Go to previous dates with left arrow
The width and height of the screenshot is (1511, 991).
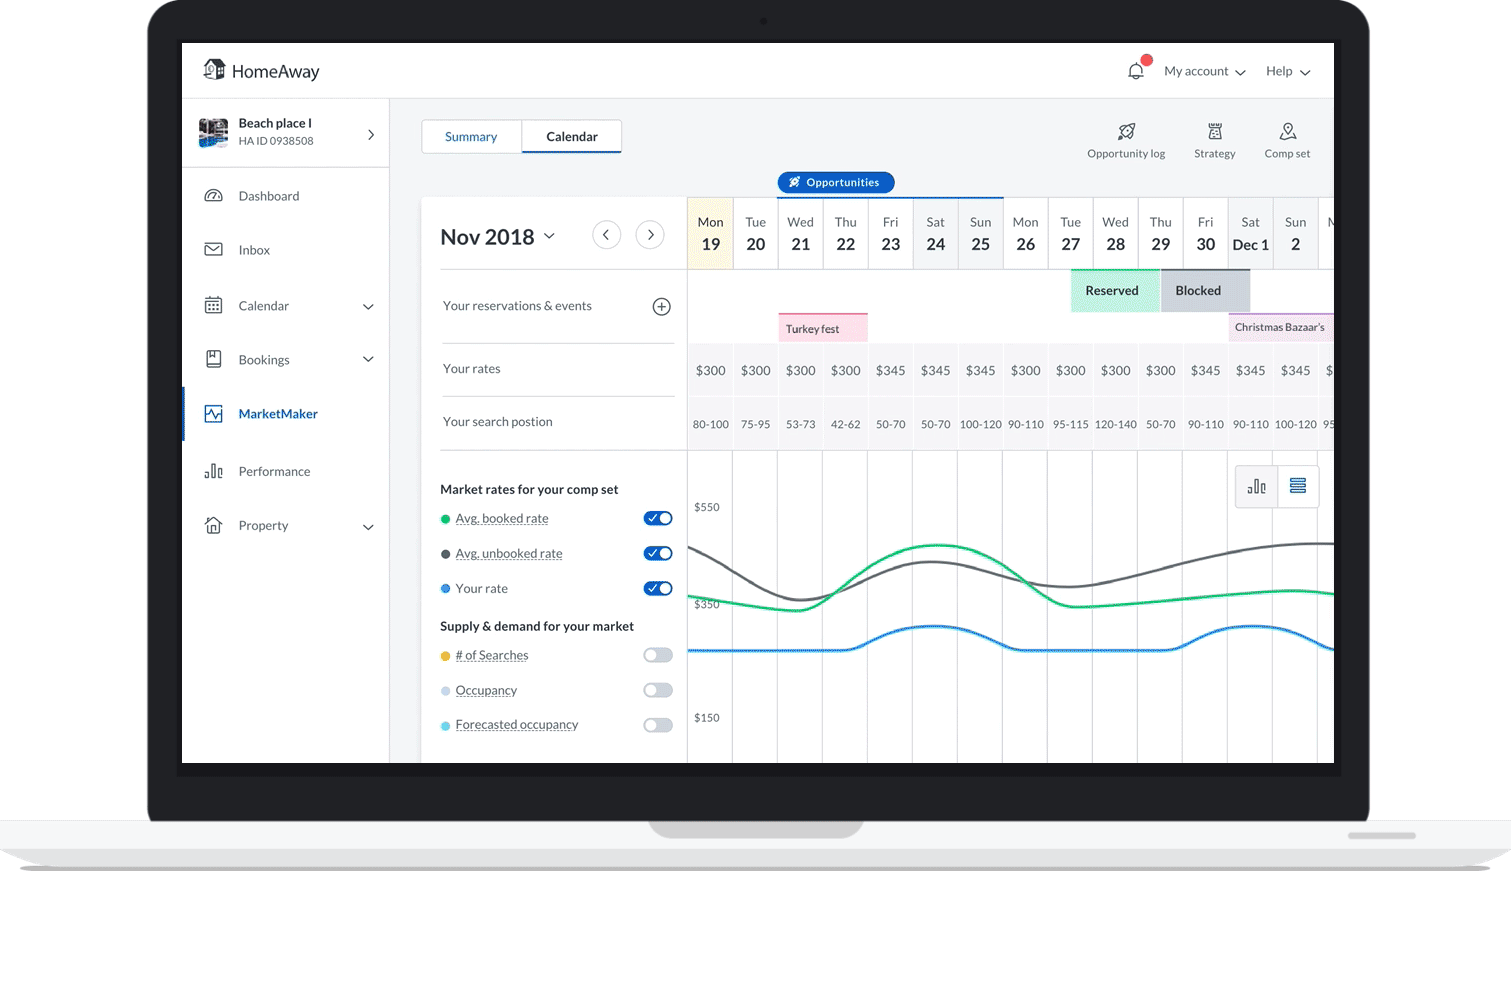point(606,235)
